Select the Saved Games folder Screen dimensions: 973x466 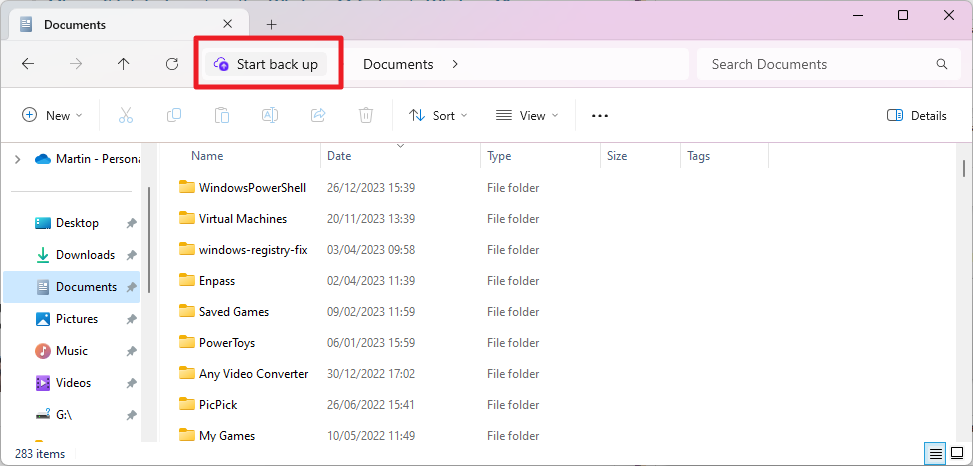coord(234,311)
